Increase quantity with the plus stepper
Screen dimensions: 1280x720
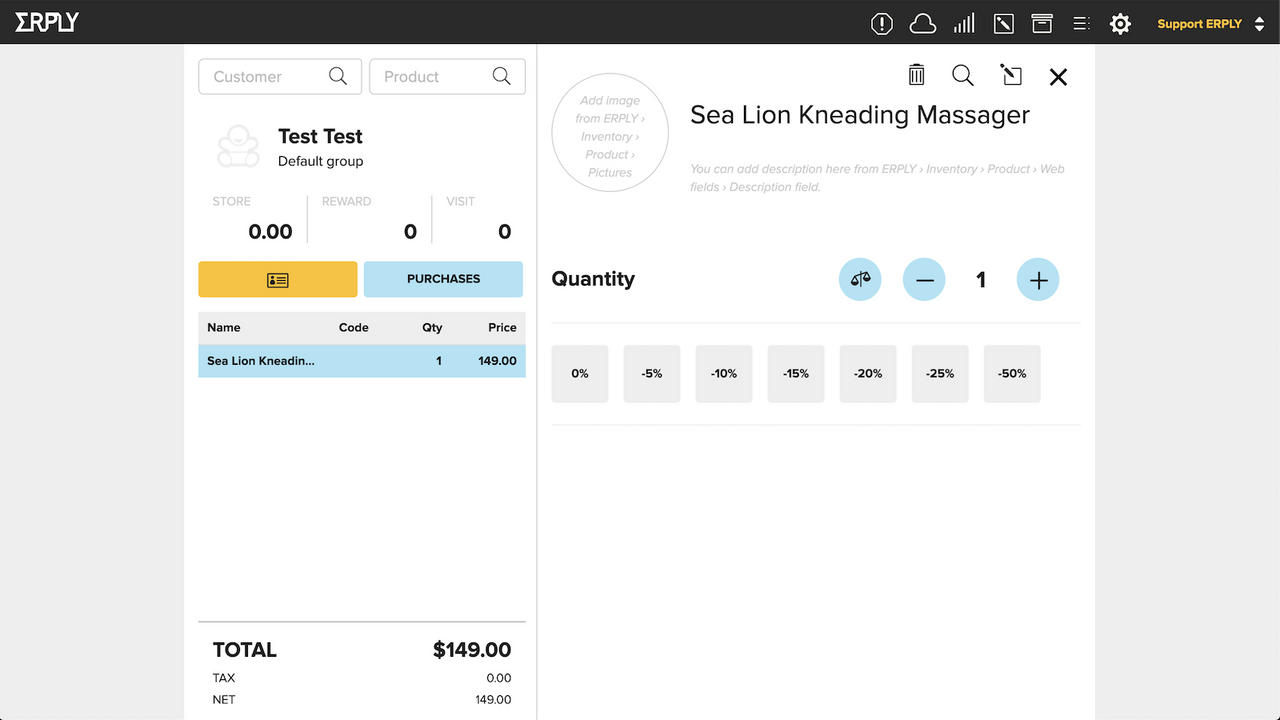tap(1038, 279)
